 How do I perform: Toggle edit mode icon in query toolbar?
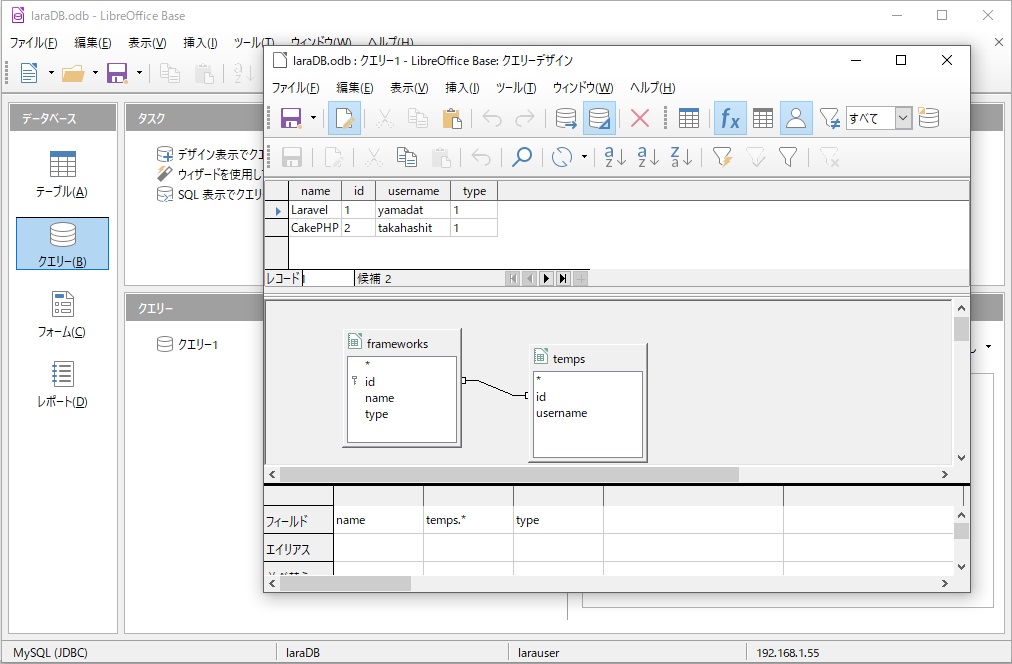coord(345,119)
